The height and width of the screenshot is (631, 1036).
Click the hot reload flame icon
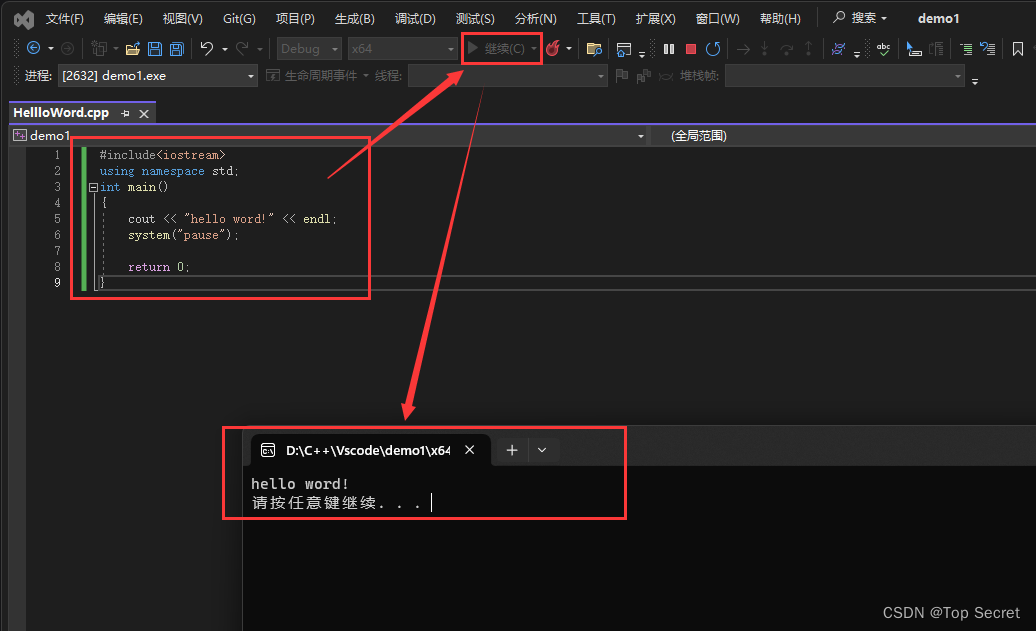tap(553, 48)
